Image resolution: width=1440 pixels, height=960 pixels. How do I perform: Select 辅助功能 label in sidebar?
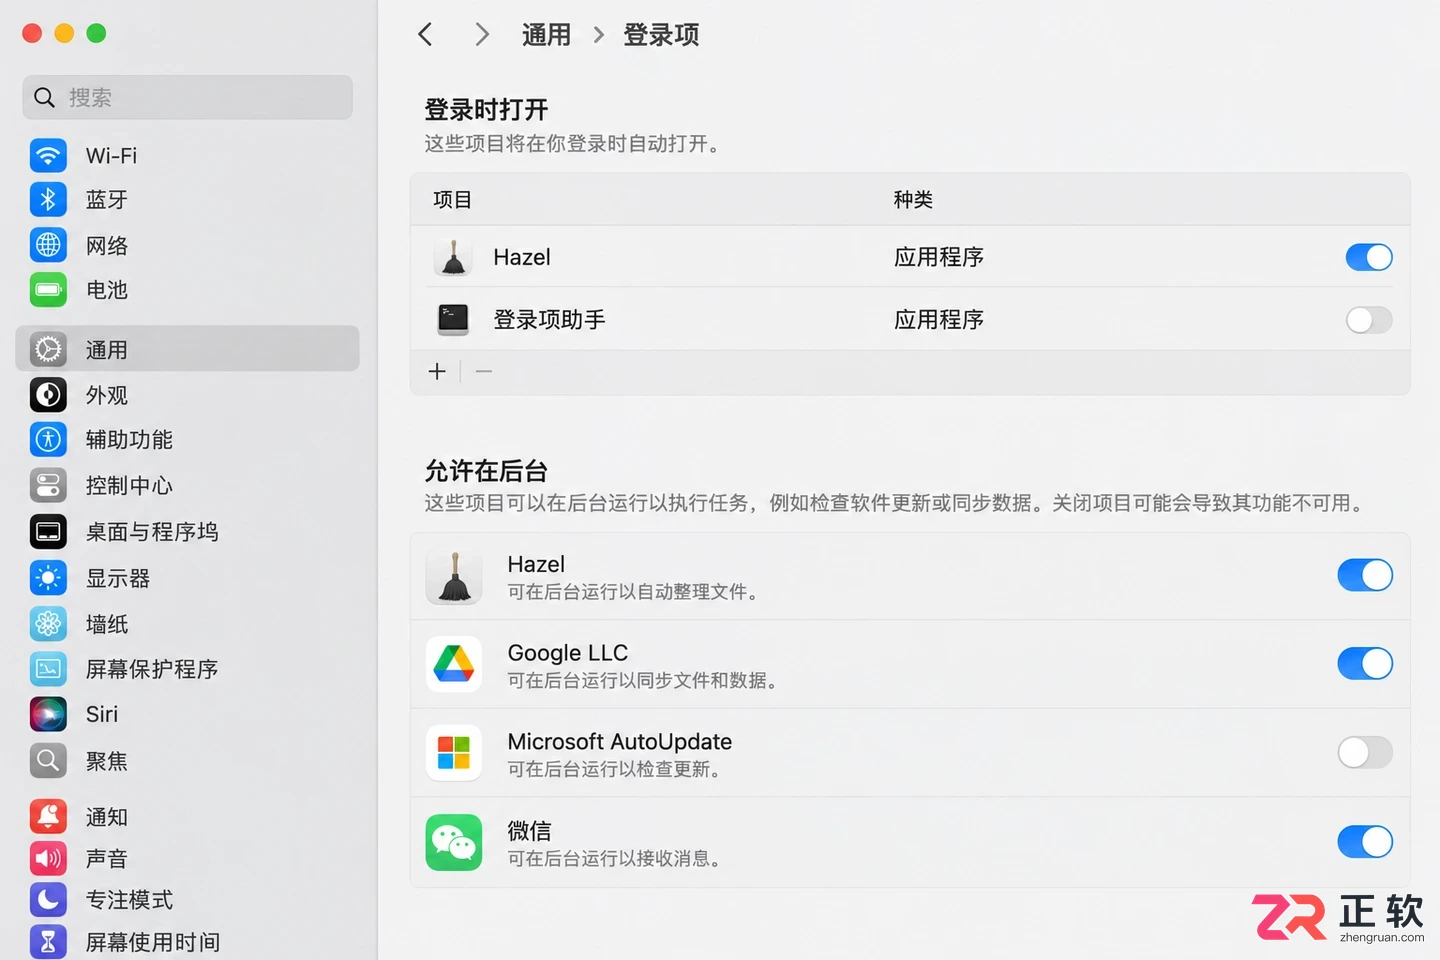(x=129, y=440)
